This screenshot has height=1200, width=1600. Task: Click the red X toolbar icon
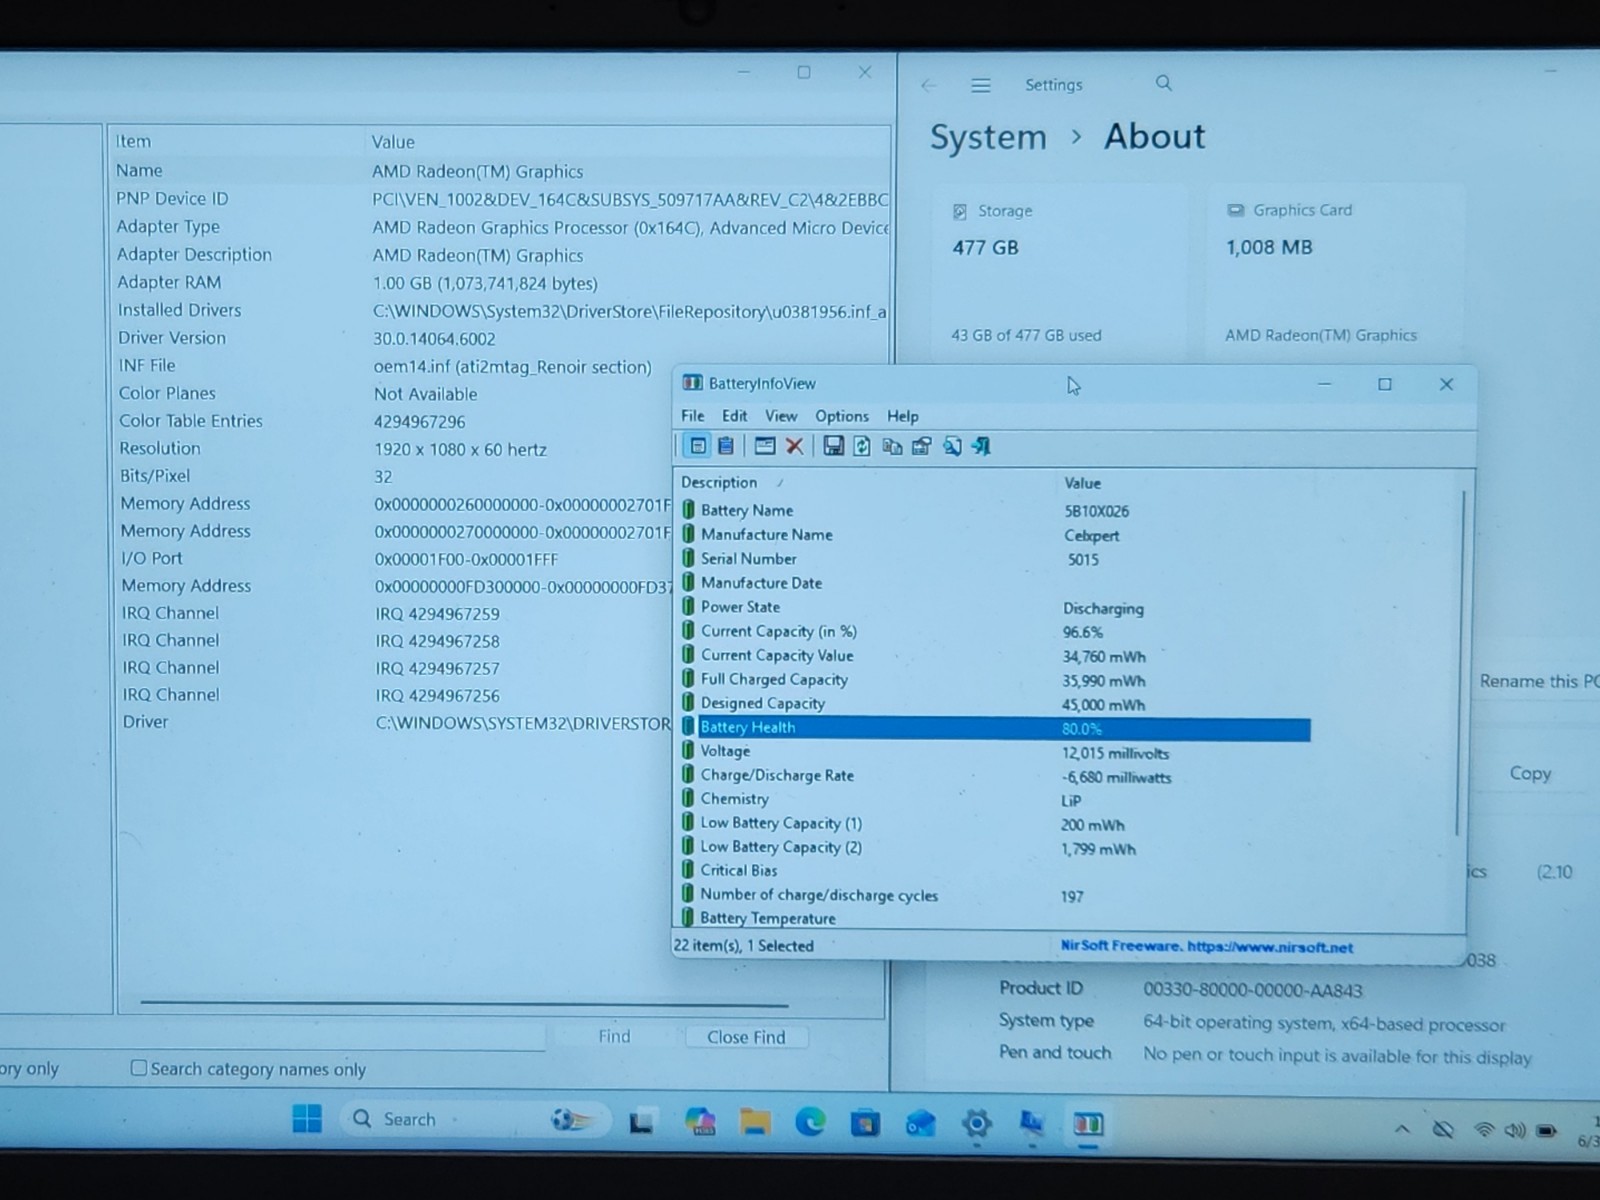click(x=795, y=446)
